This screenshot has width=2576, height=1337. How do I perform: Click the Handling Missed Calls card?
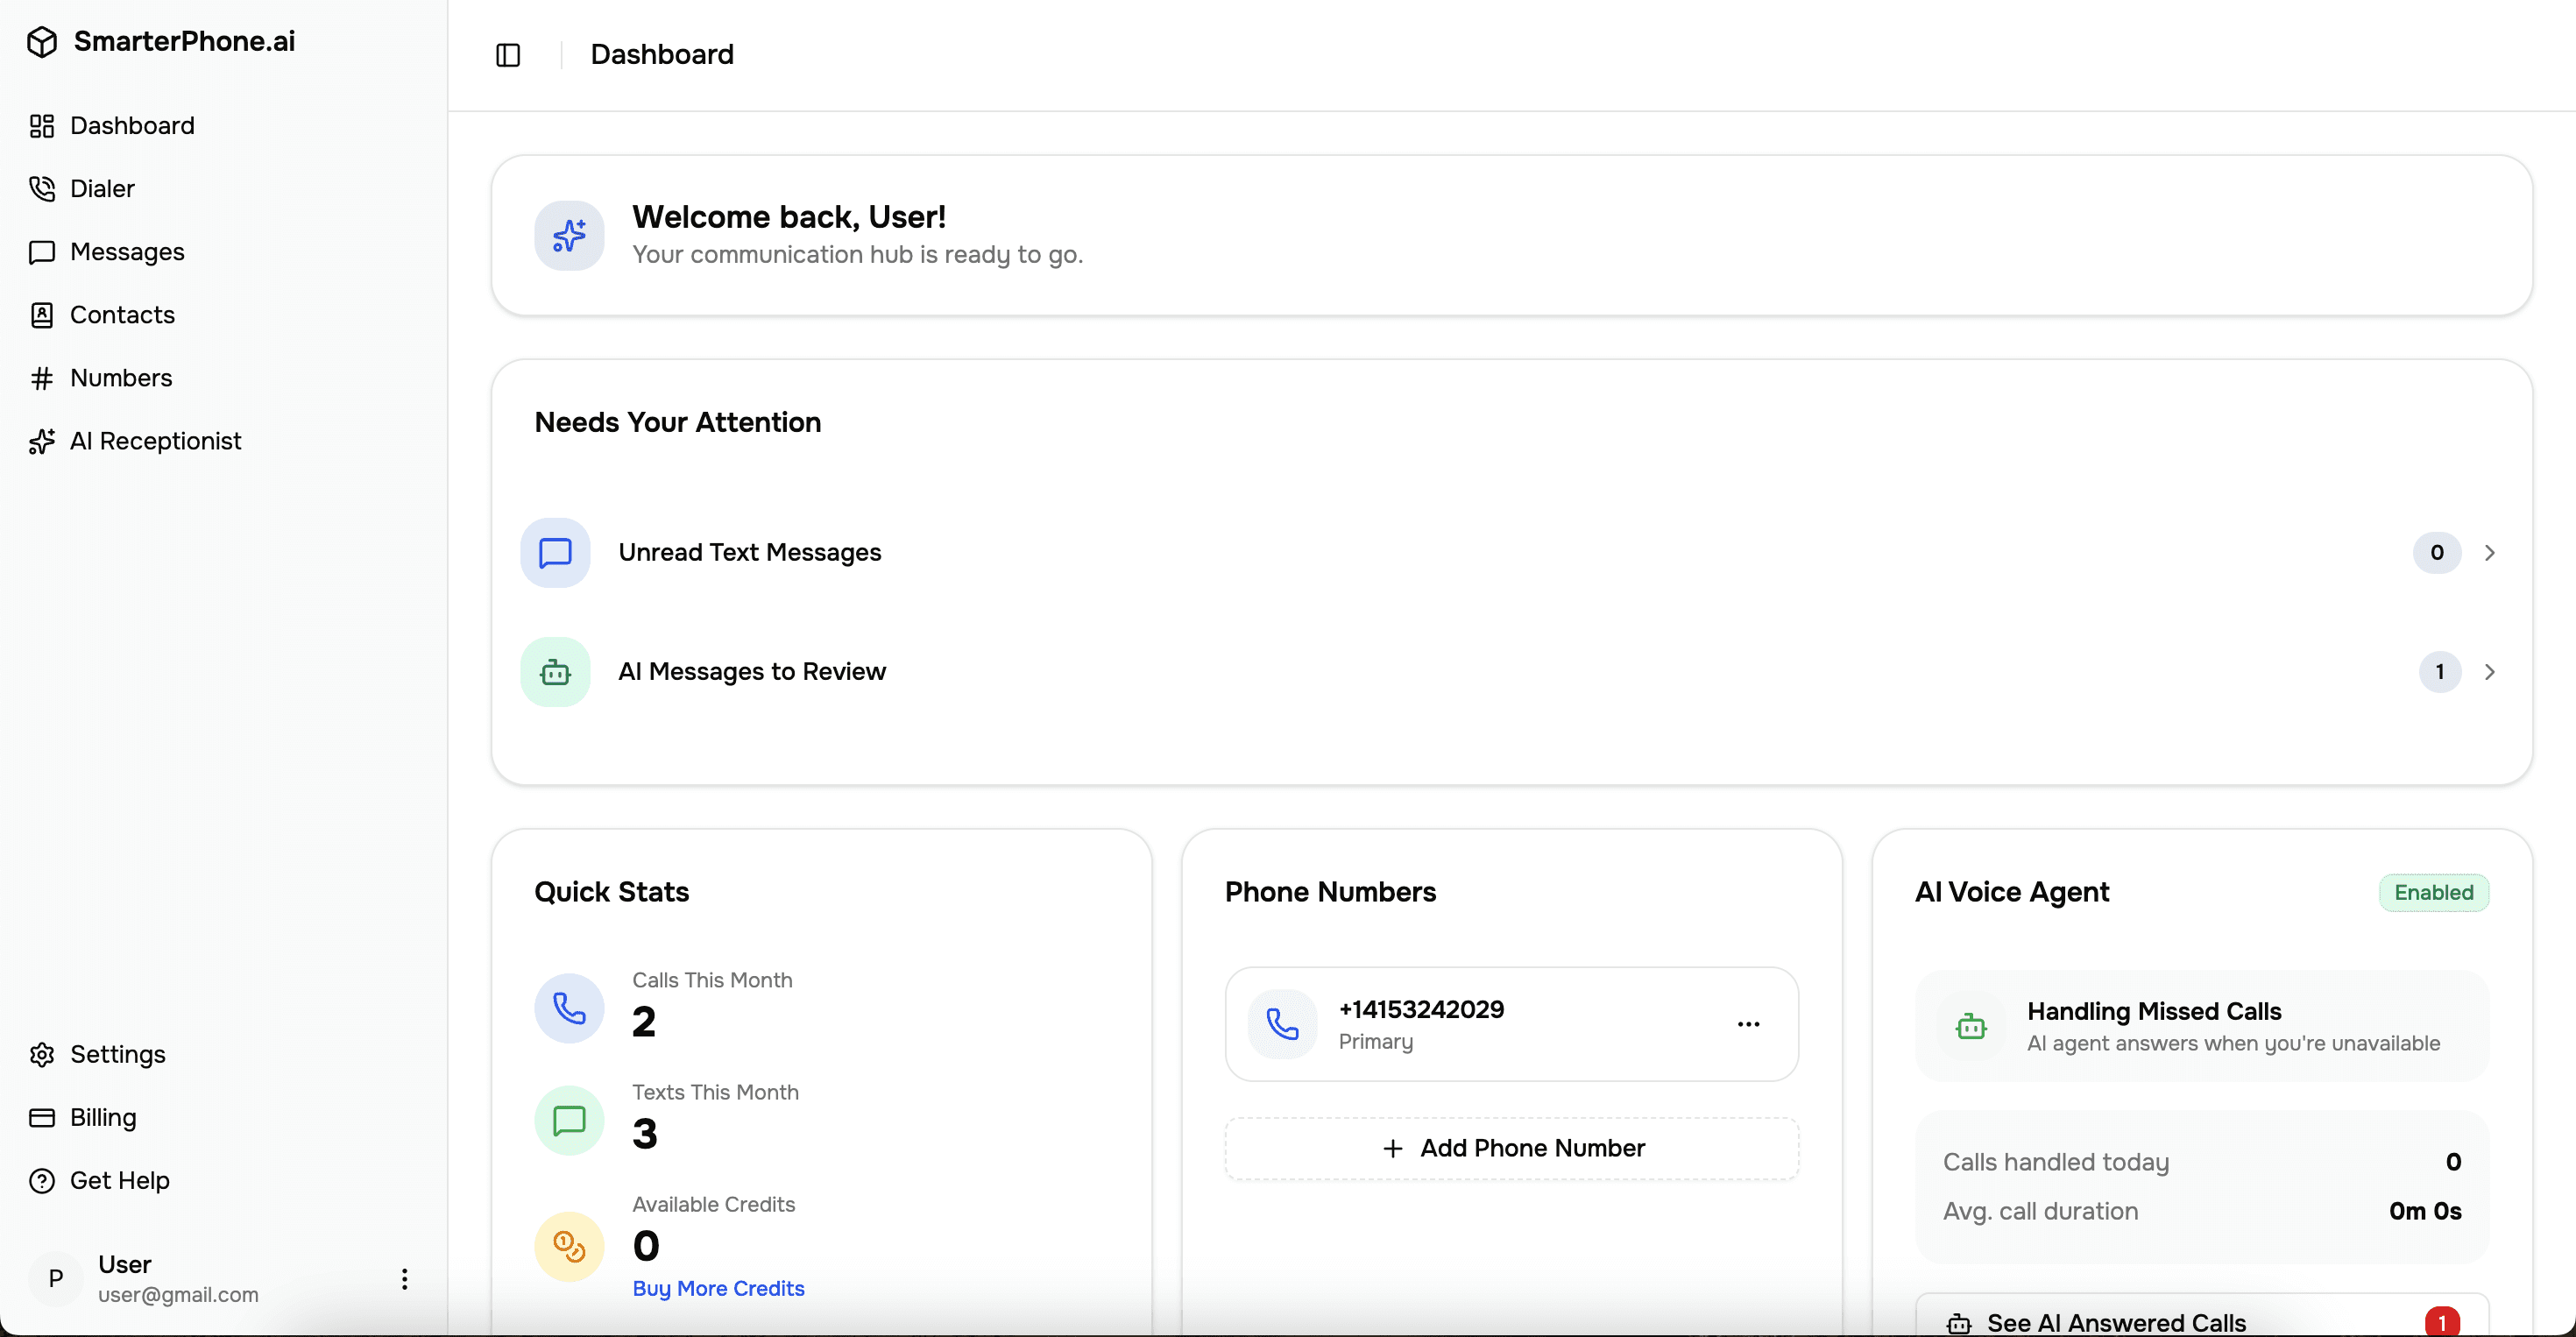point(2200,1026)
